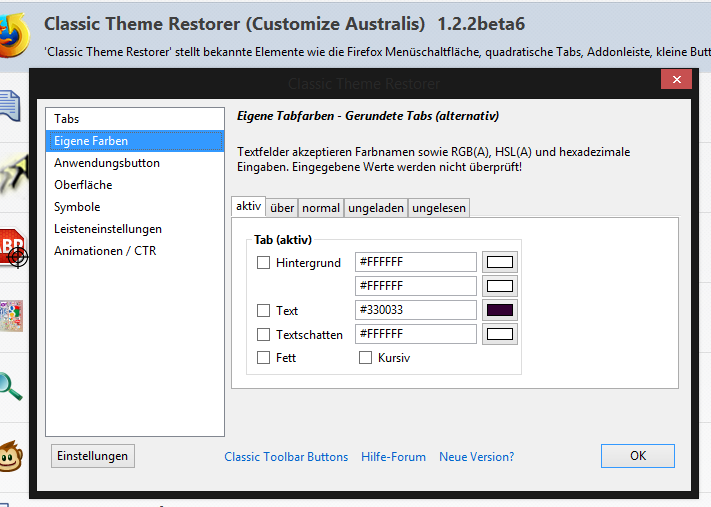This screenshot has height=507, width=711.
Task: Tick the Text color checkbox
Action: [x=264, y=311]
